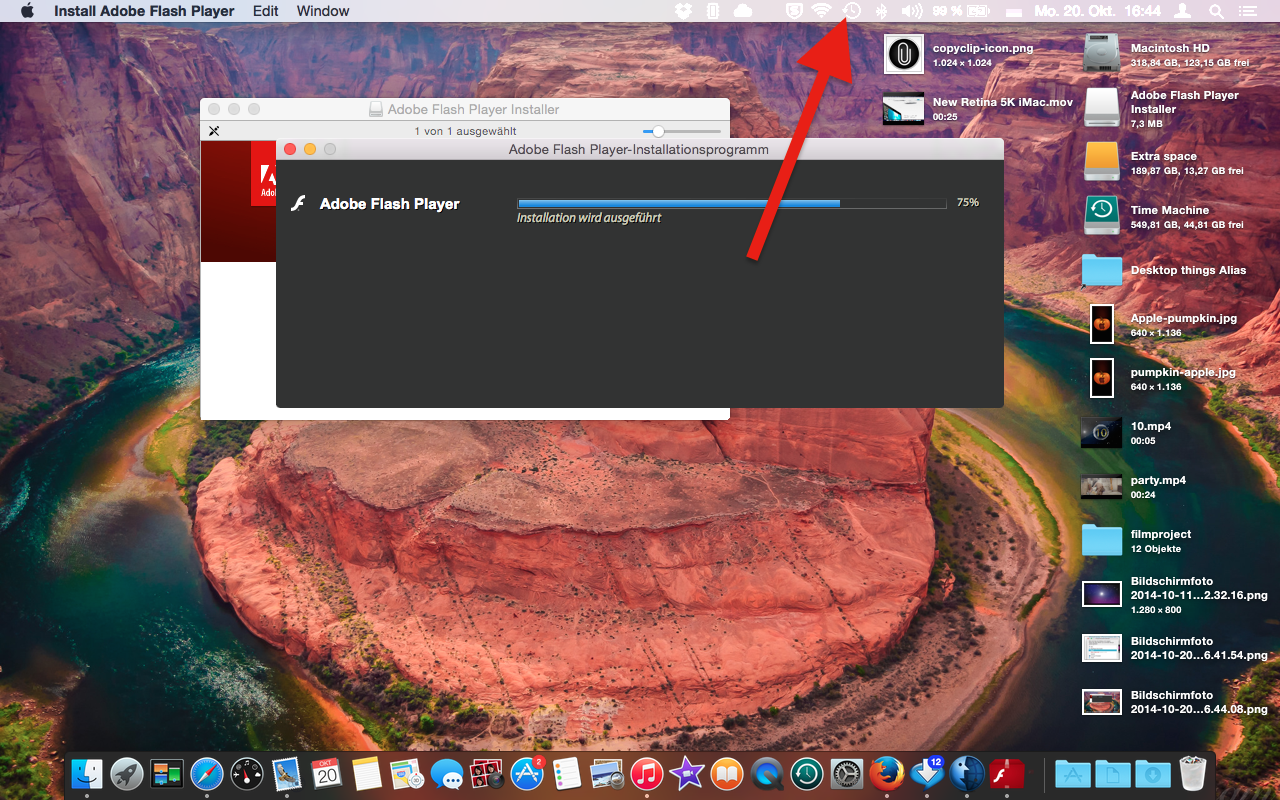Image resolution: width=1280 pixels, height=800 pixels.
Task: Click Flash Player installer icon in Dock
Action: click(1007, 773)
